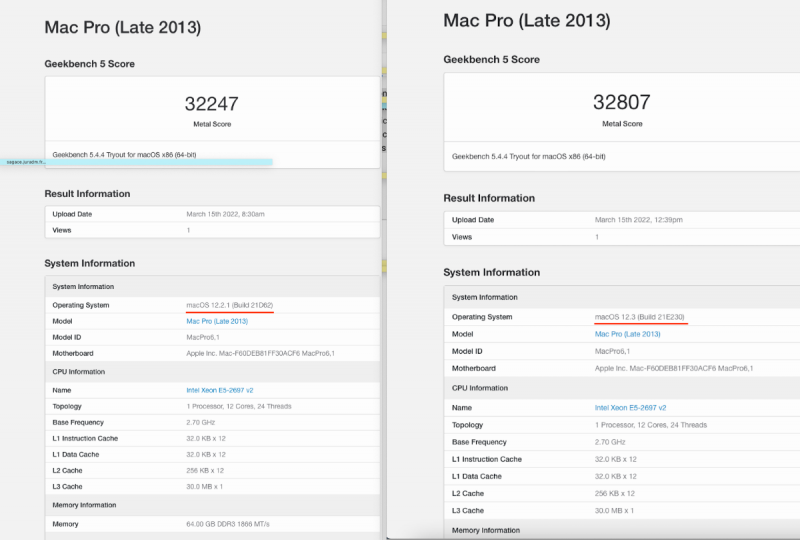
Task: Click the underlined macOS 12.2.1 (Build 21D62) text
Action: click(x=229, y=305)
